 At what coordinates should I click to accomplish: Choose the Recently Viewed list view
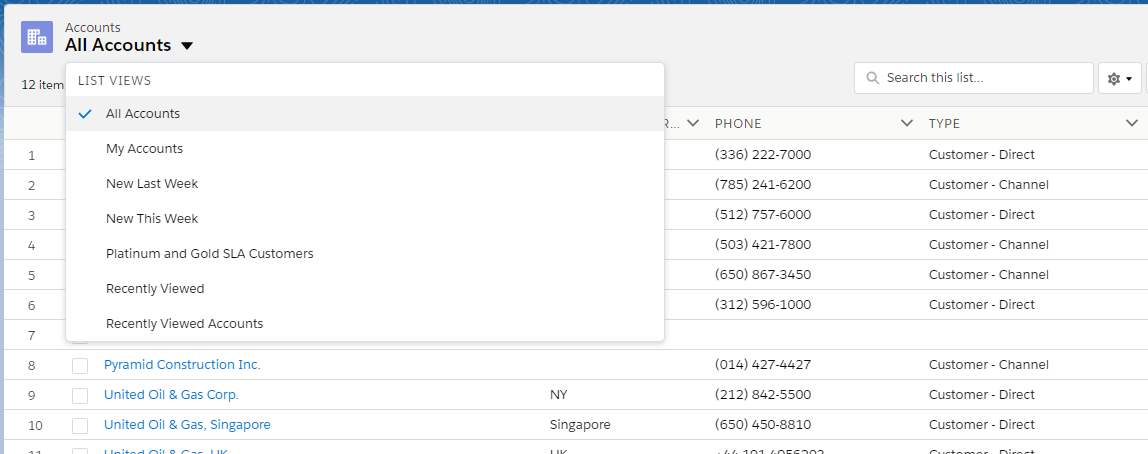click(x=155, y=289)
